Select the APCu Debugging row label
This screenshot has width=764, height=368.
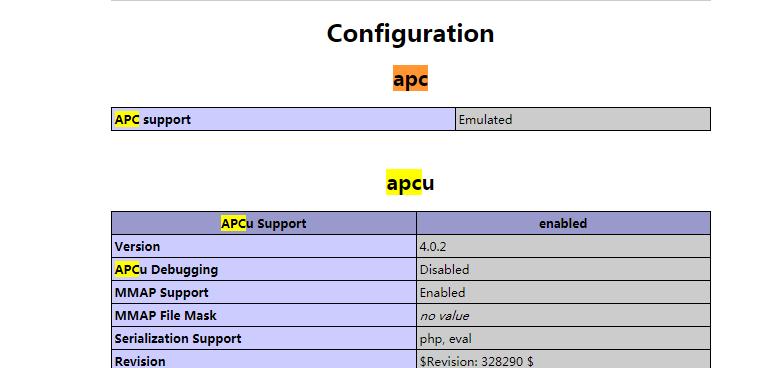click(264, 269)
